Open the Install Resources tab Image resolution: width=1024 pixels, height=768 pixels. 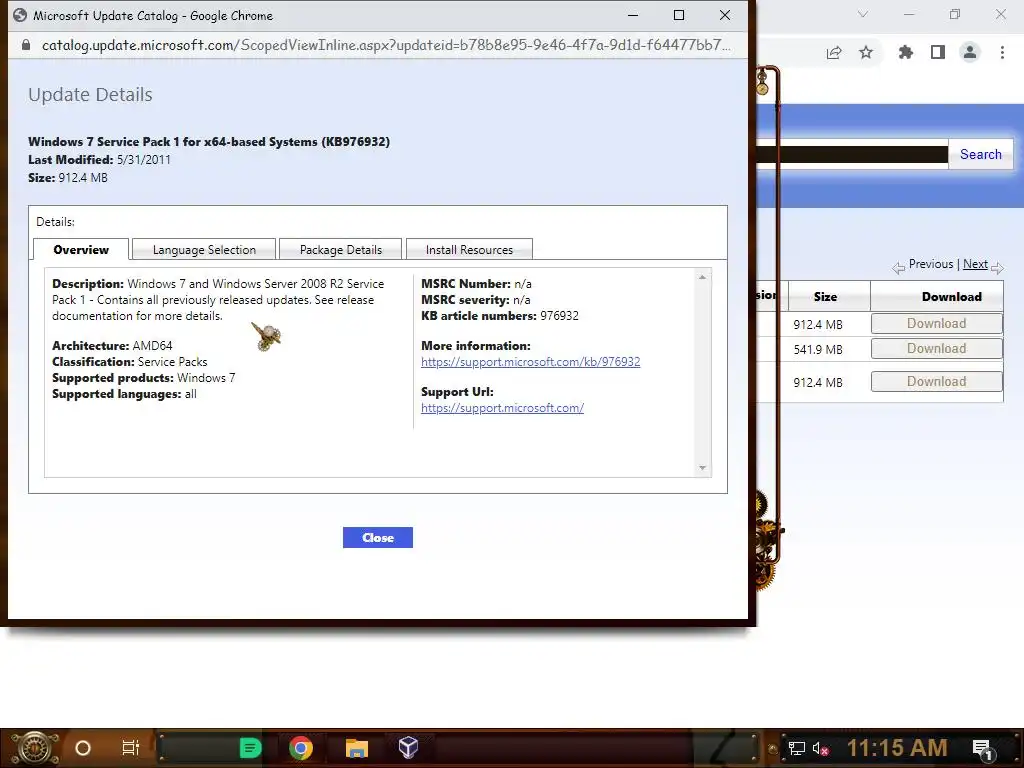(469, 249)
